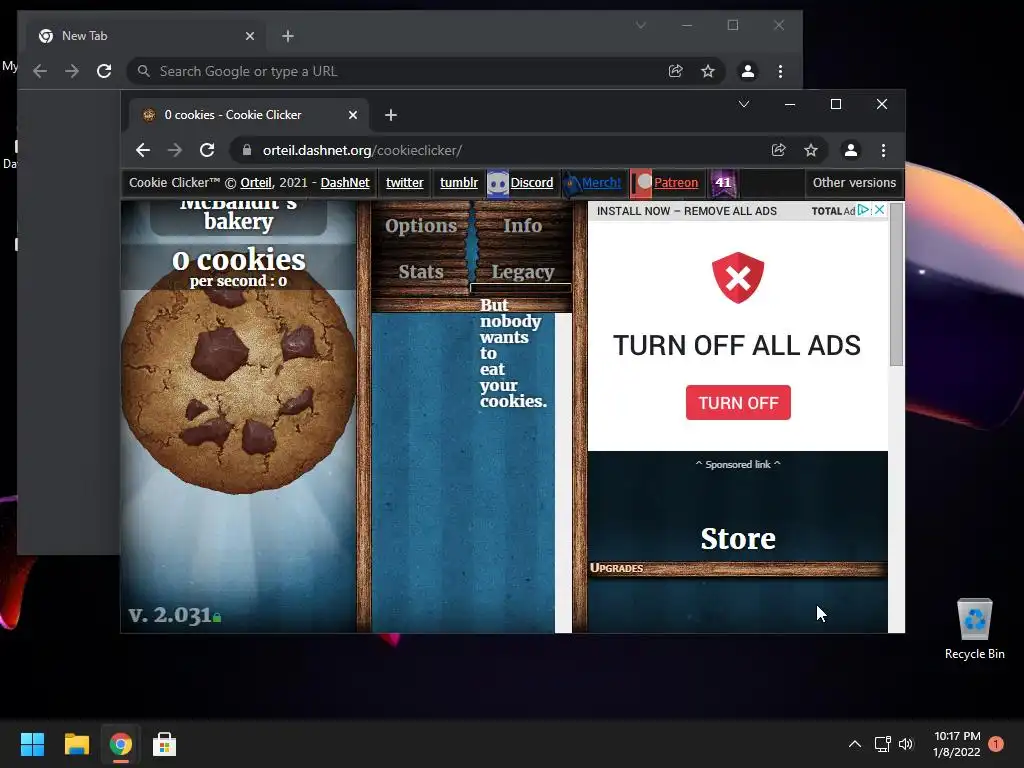Click the Cookie Clicker page vertical scrollbar
Screen dimensions: 1024x768
click(897, 284)
